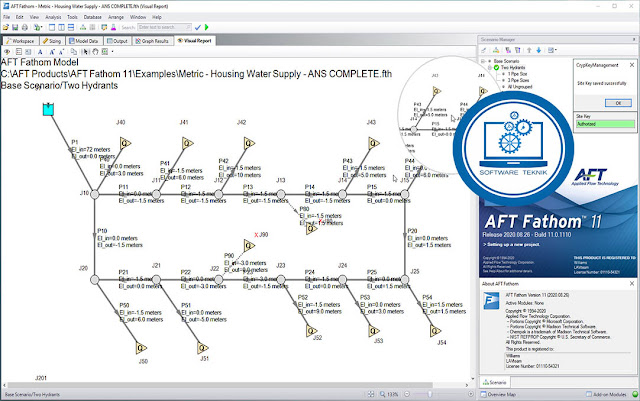This screenshot has height=401, width=640.
Task: Open the Tools menu
Action: (x=72, y=17)
